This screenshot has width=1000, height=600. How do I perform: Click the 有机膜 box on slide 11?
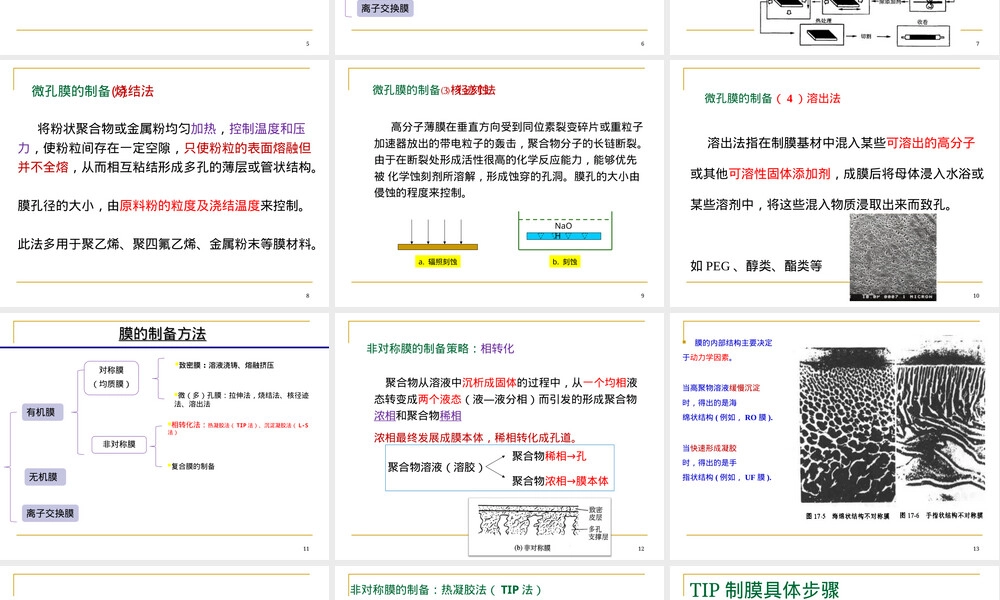coord(41,413)
